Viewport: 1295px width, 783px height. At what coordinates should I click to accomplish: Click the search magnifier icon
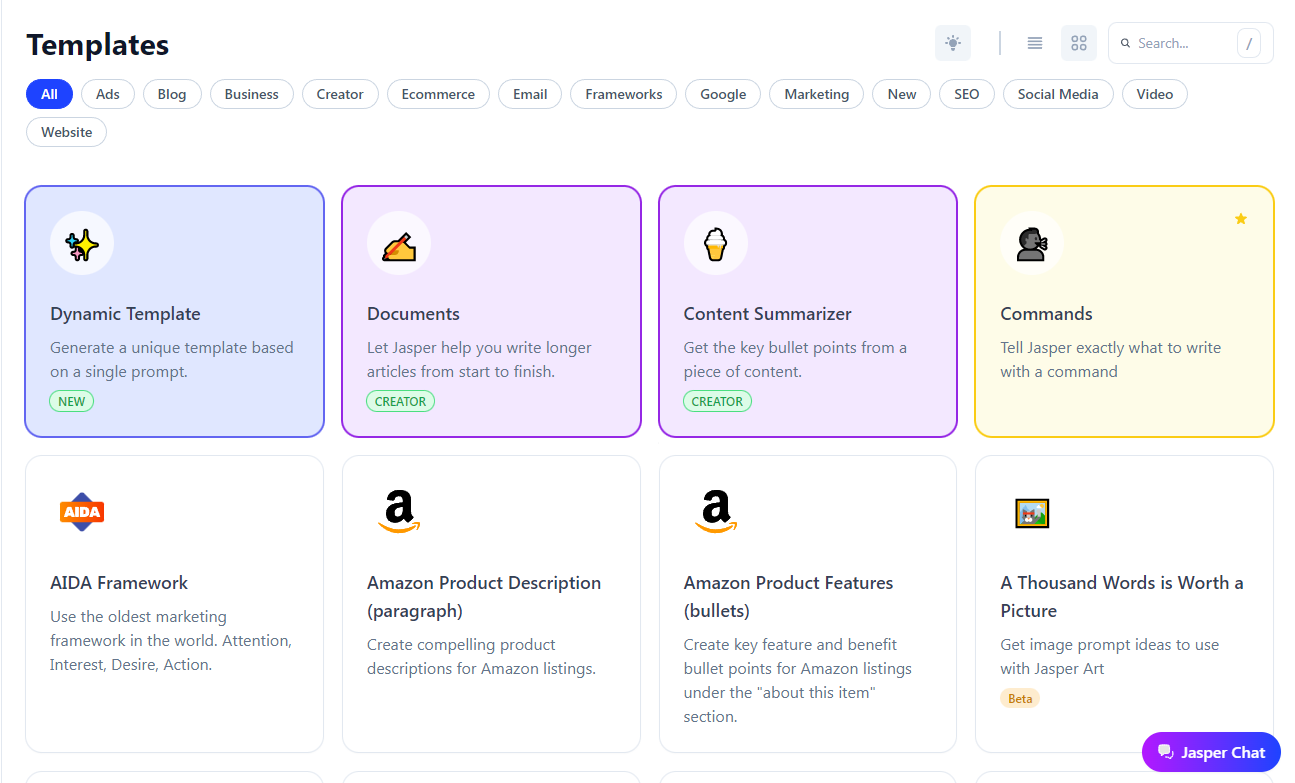[1125, 43]
